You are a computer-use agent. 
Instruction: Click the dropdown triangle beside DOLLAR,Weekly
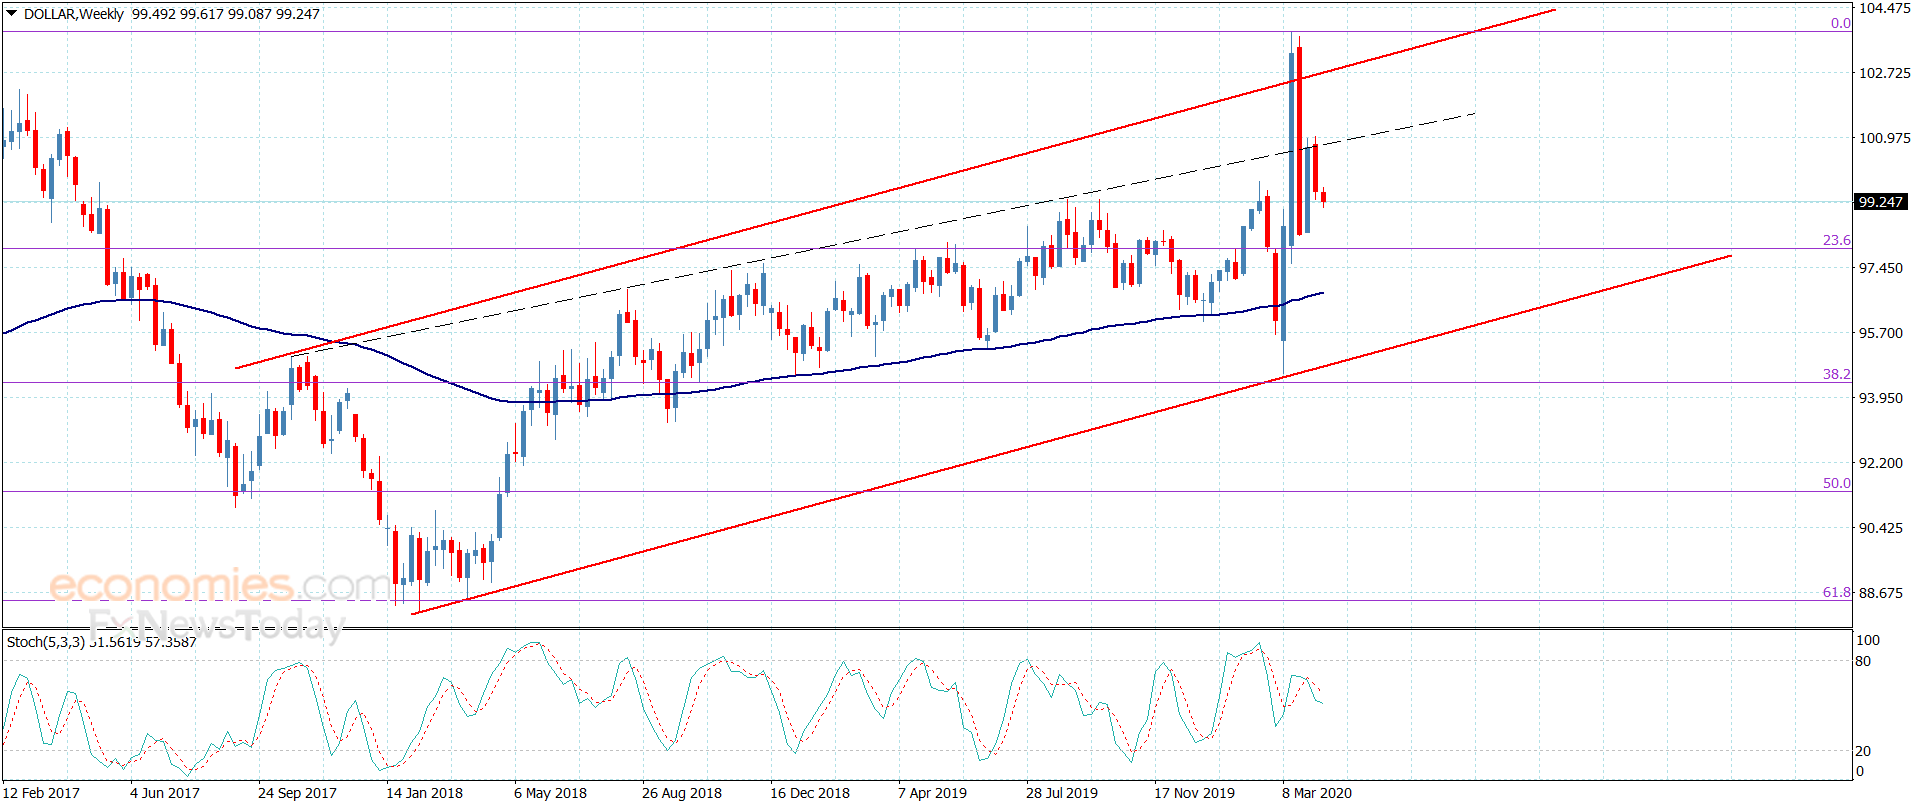(x=12, y=13)
